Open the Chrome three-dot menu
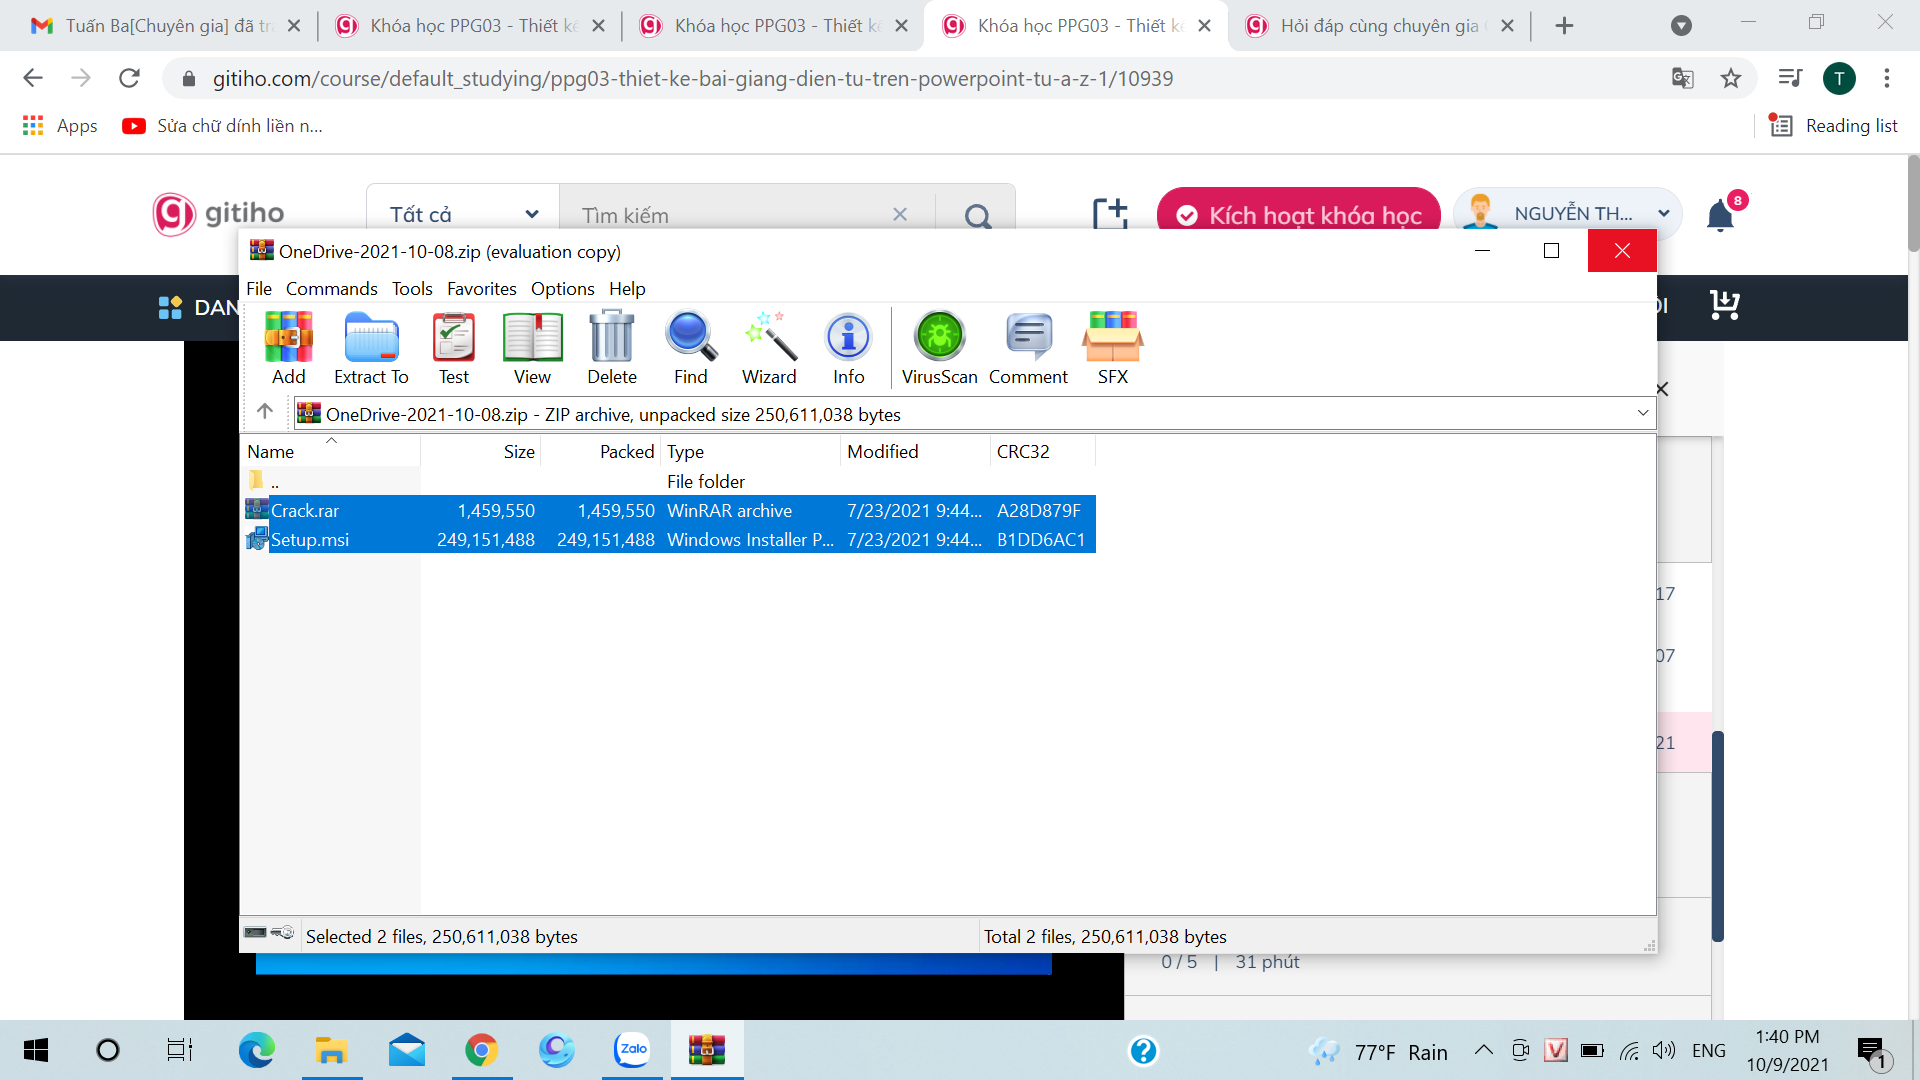The image size is (1920, 1080). coord(1887,78)
